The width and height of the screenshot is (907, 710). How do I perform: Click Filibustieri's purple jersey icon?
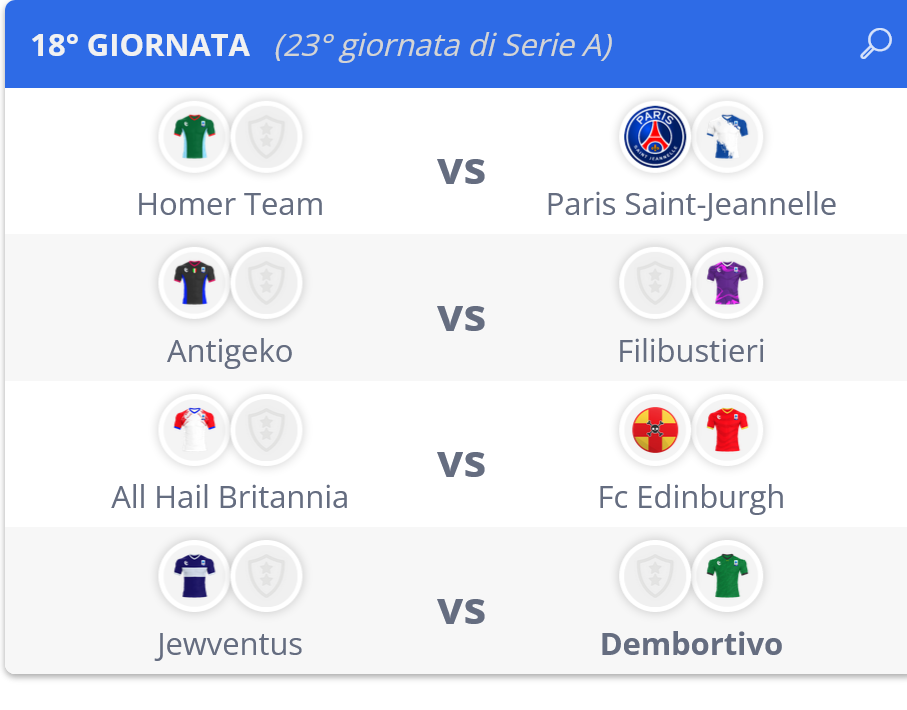[727, 283]
